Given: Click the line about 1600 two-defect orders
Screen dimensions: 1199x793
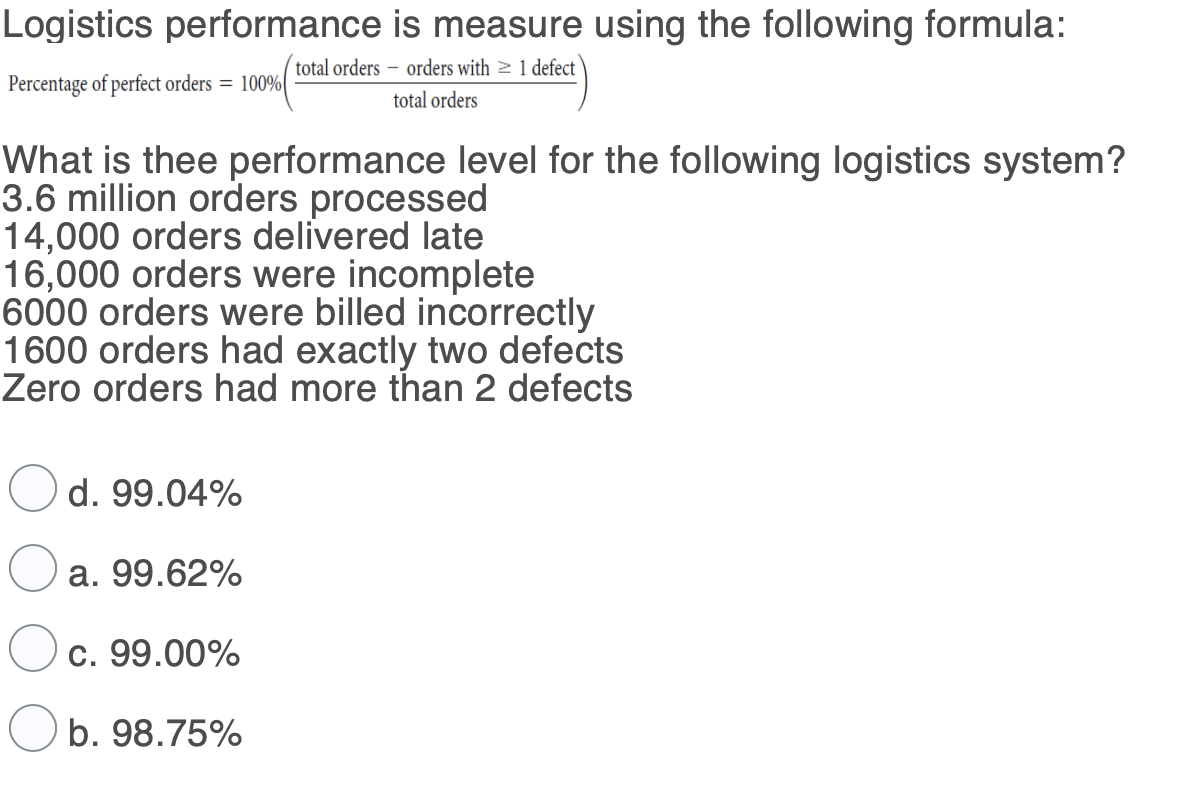Looking at the screenshot, I should [311, 351].
